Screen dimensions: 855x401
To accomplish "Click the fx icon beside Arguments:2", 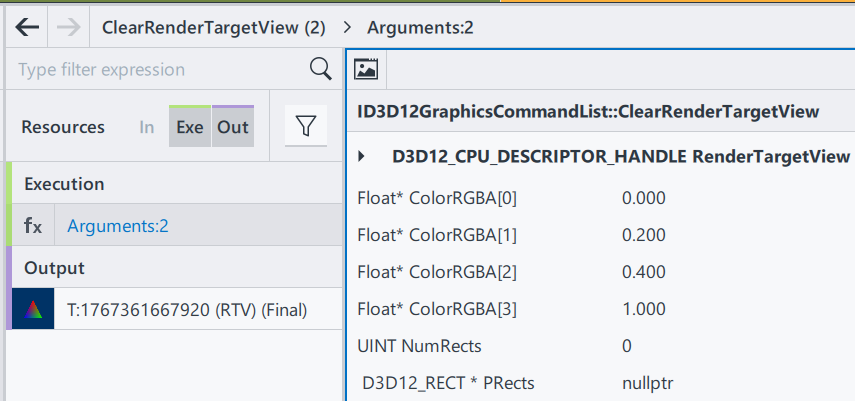I will coord(33,226).
